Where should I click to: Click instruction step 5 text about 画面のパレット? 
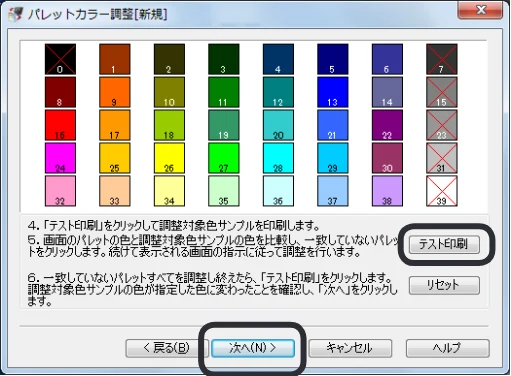coord(213,246)
